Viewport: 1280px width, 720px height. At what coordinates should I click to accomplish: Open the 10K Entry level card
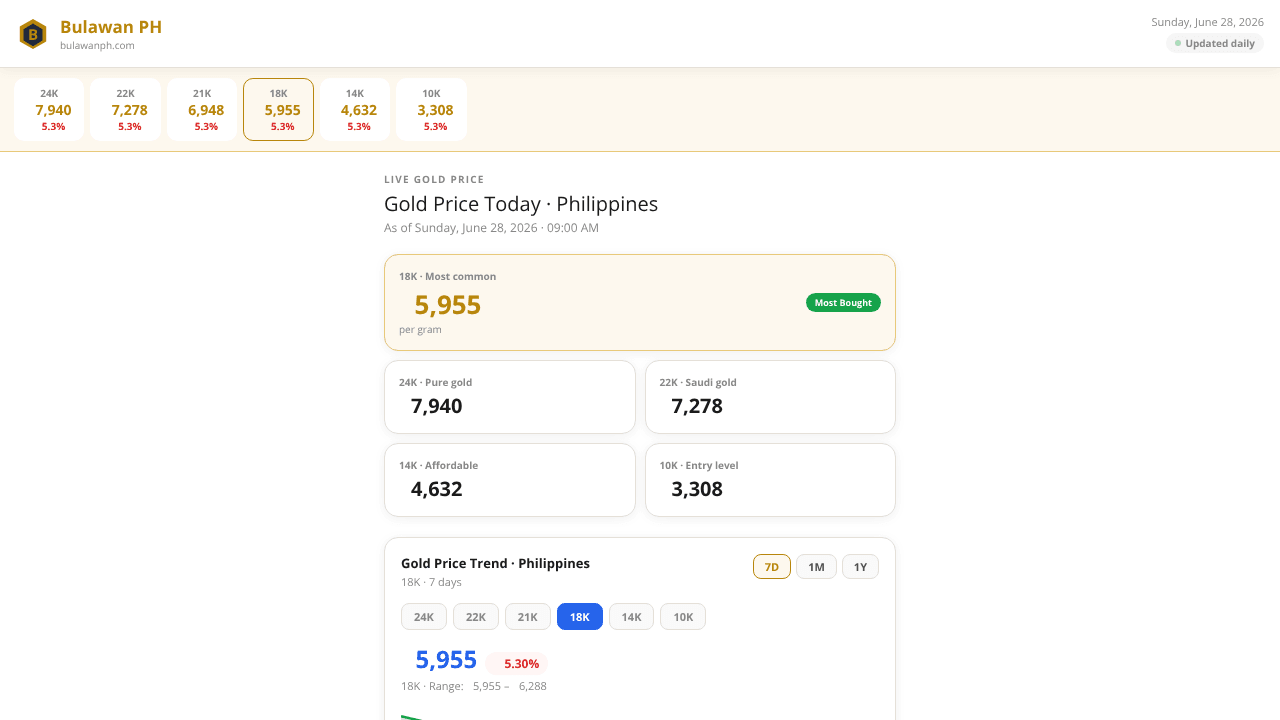coord(770,480)
